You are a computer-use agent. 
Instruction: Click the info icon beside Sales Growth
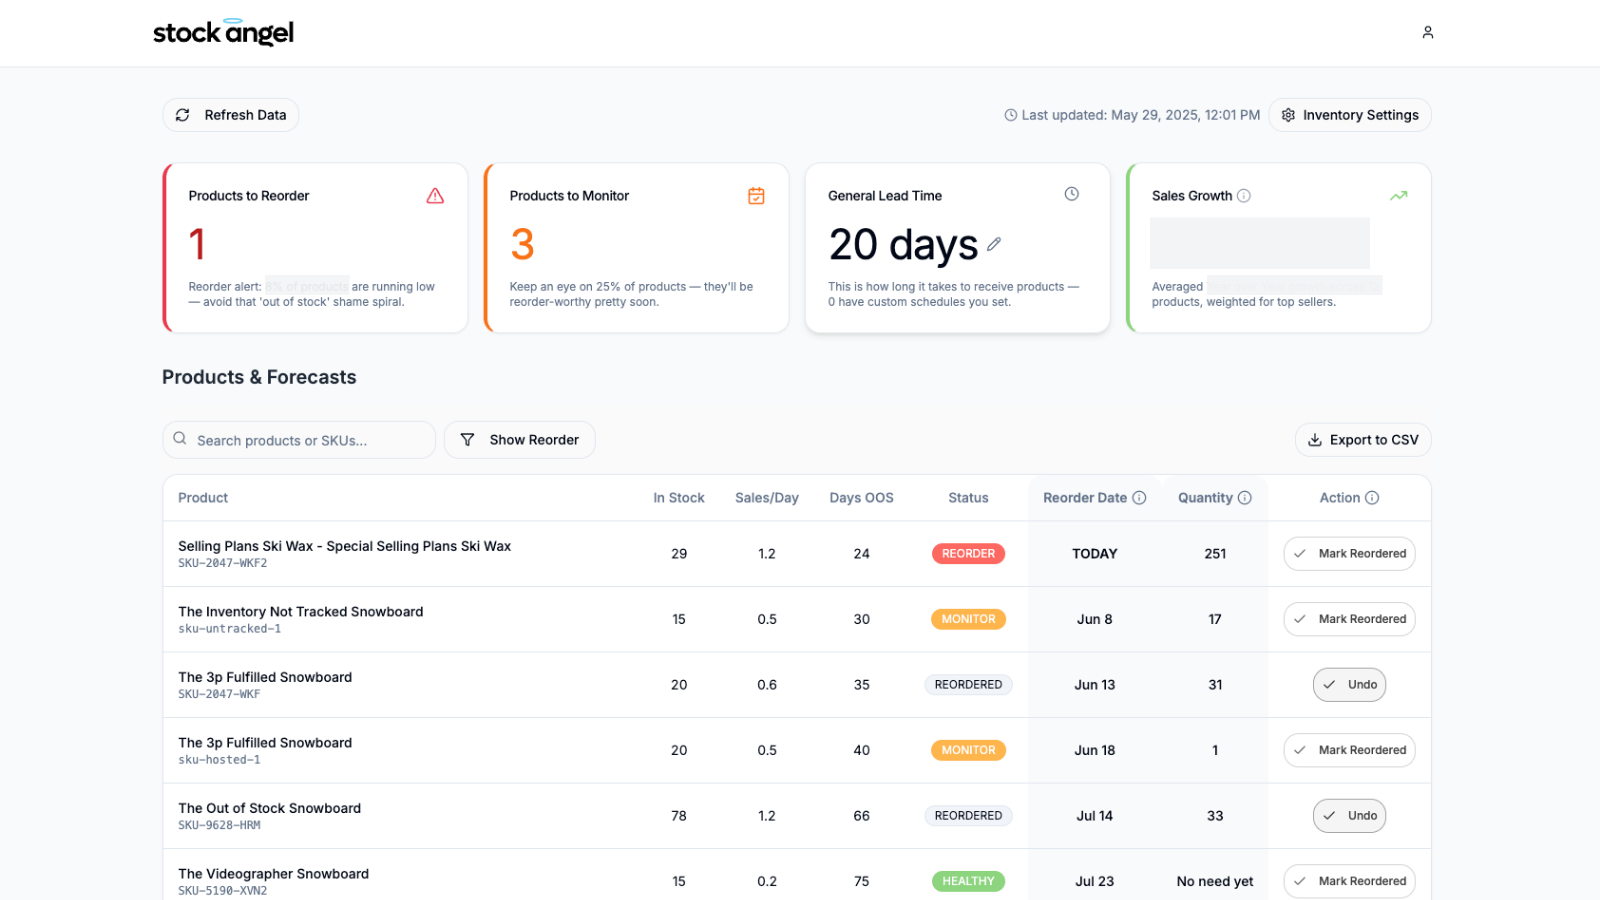pos(1244,196)
